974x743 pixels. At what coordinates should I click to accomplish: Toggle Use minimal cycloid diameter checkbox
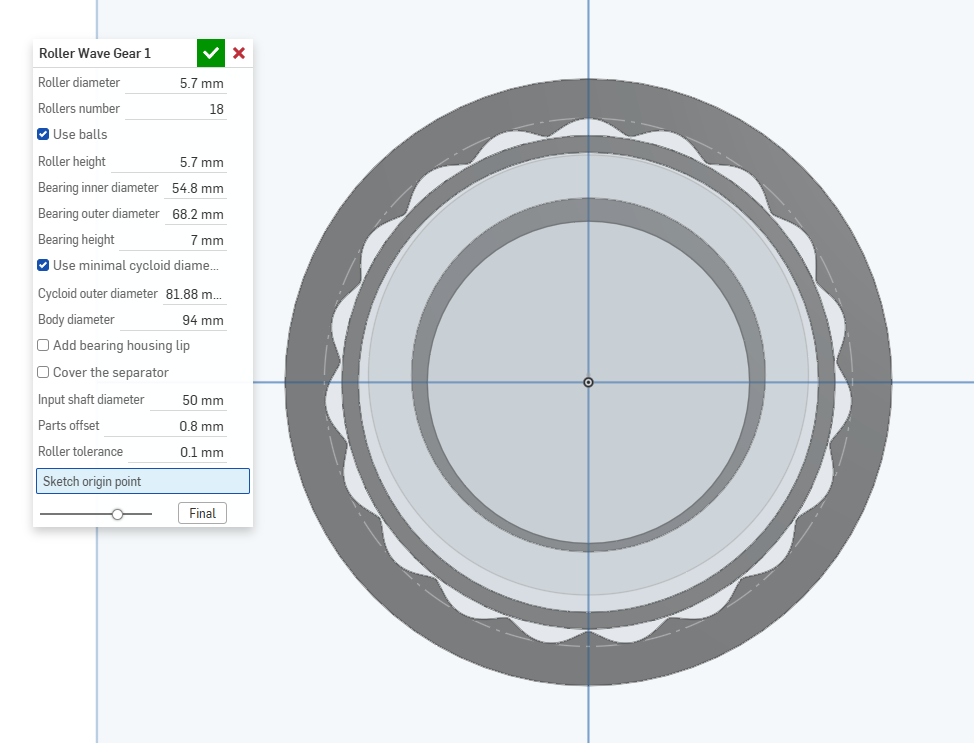(x=43, y=265)
